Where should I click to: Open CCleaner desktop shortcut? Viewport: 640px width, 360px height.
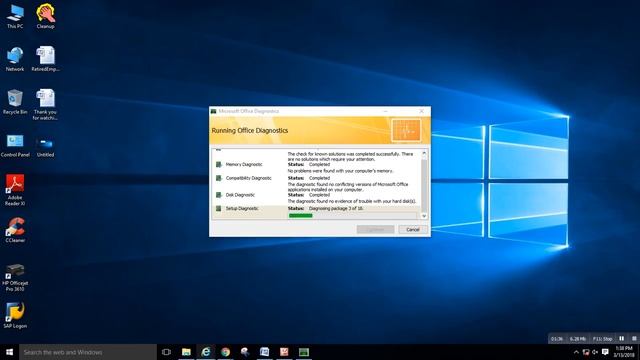click(x=15, y=230)
